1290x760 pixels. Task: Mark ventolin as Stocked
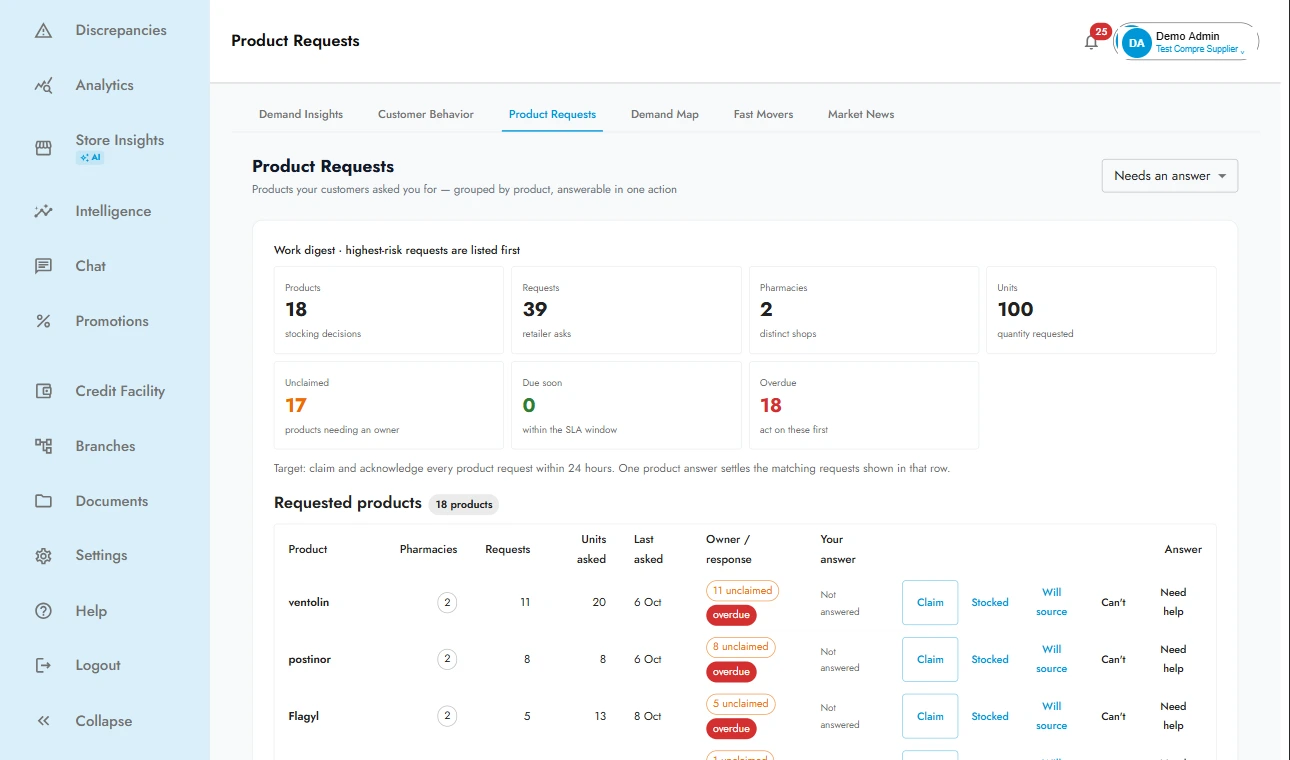pos(990,603)
